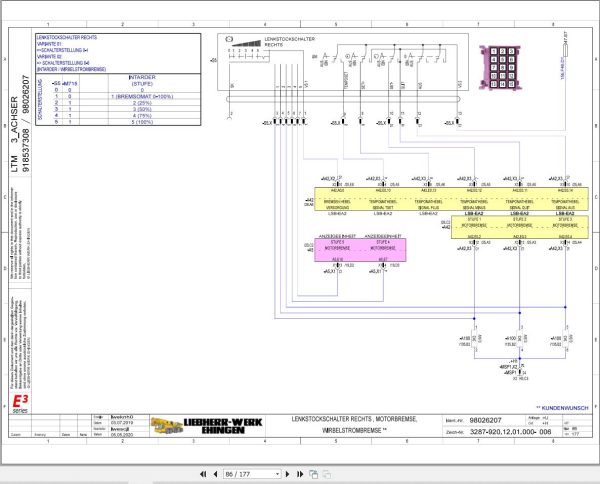Click the purple connector pinout image

pos(499,67)
